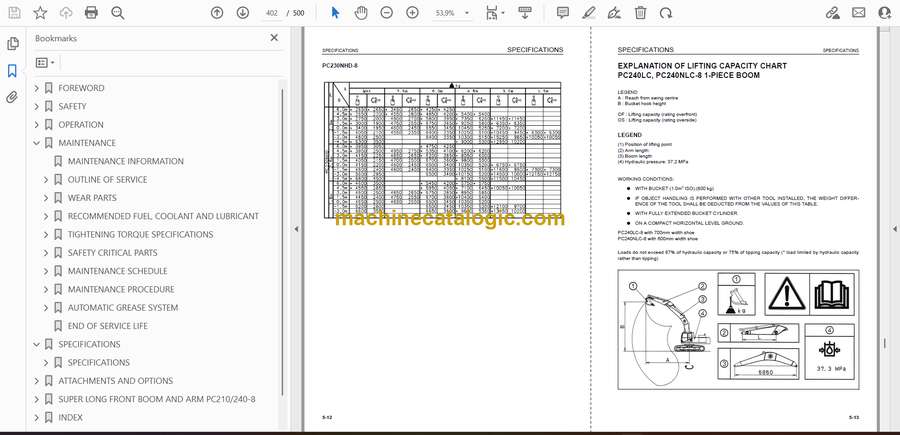Select nested SPECIFICATIONS child bookmark
Screen dimensions: 900x435
pos(99,363)
